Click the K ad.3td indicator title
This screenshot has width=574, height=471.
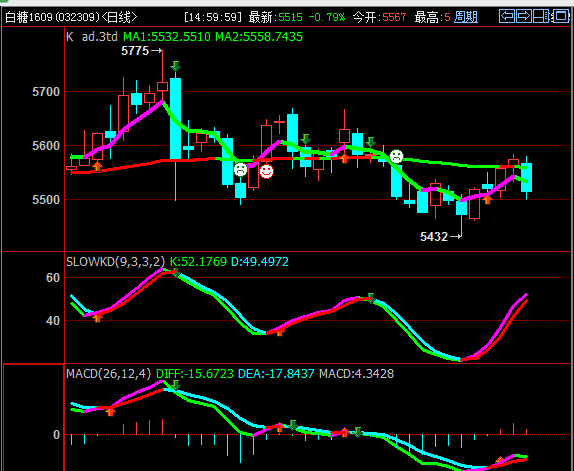[x=92, y=37]
